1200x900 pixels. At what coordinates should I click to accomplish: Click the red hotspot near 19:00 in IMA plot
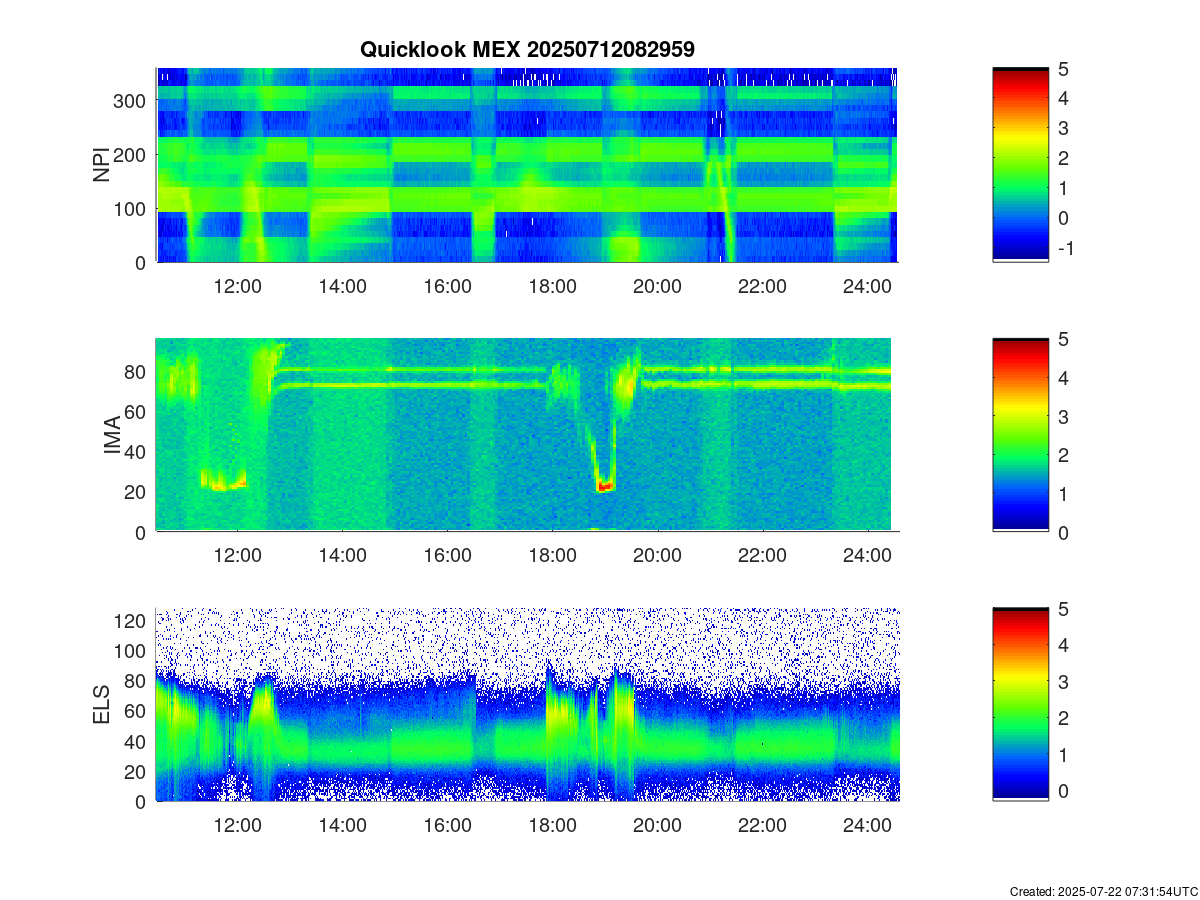[604, 487]
